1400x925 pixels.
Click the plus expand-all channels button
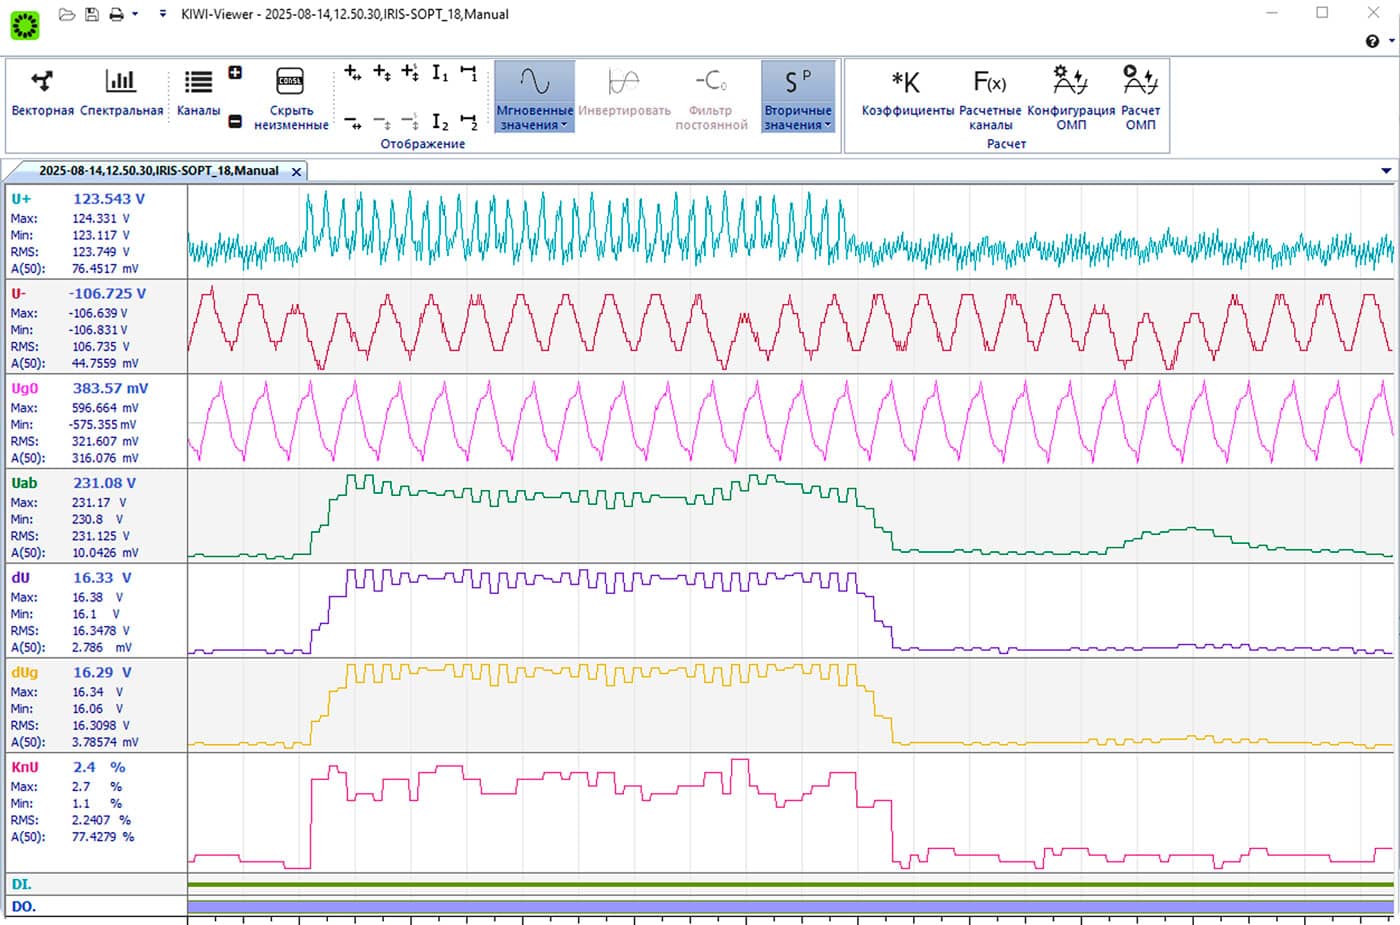pos(235,73)
